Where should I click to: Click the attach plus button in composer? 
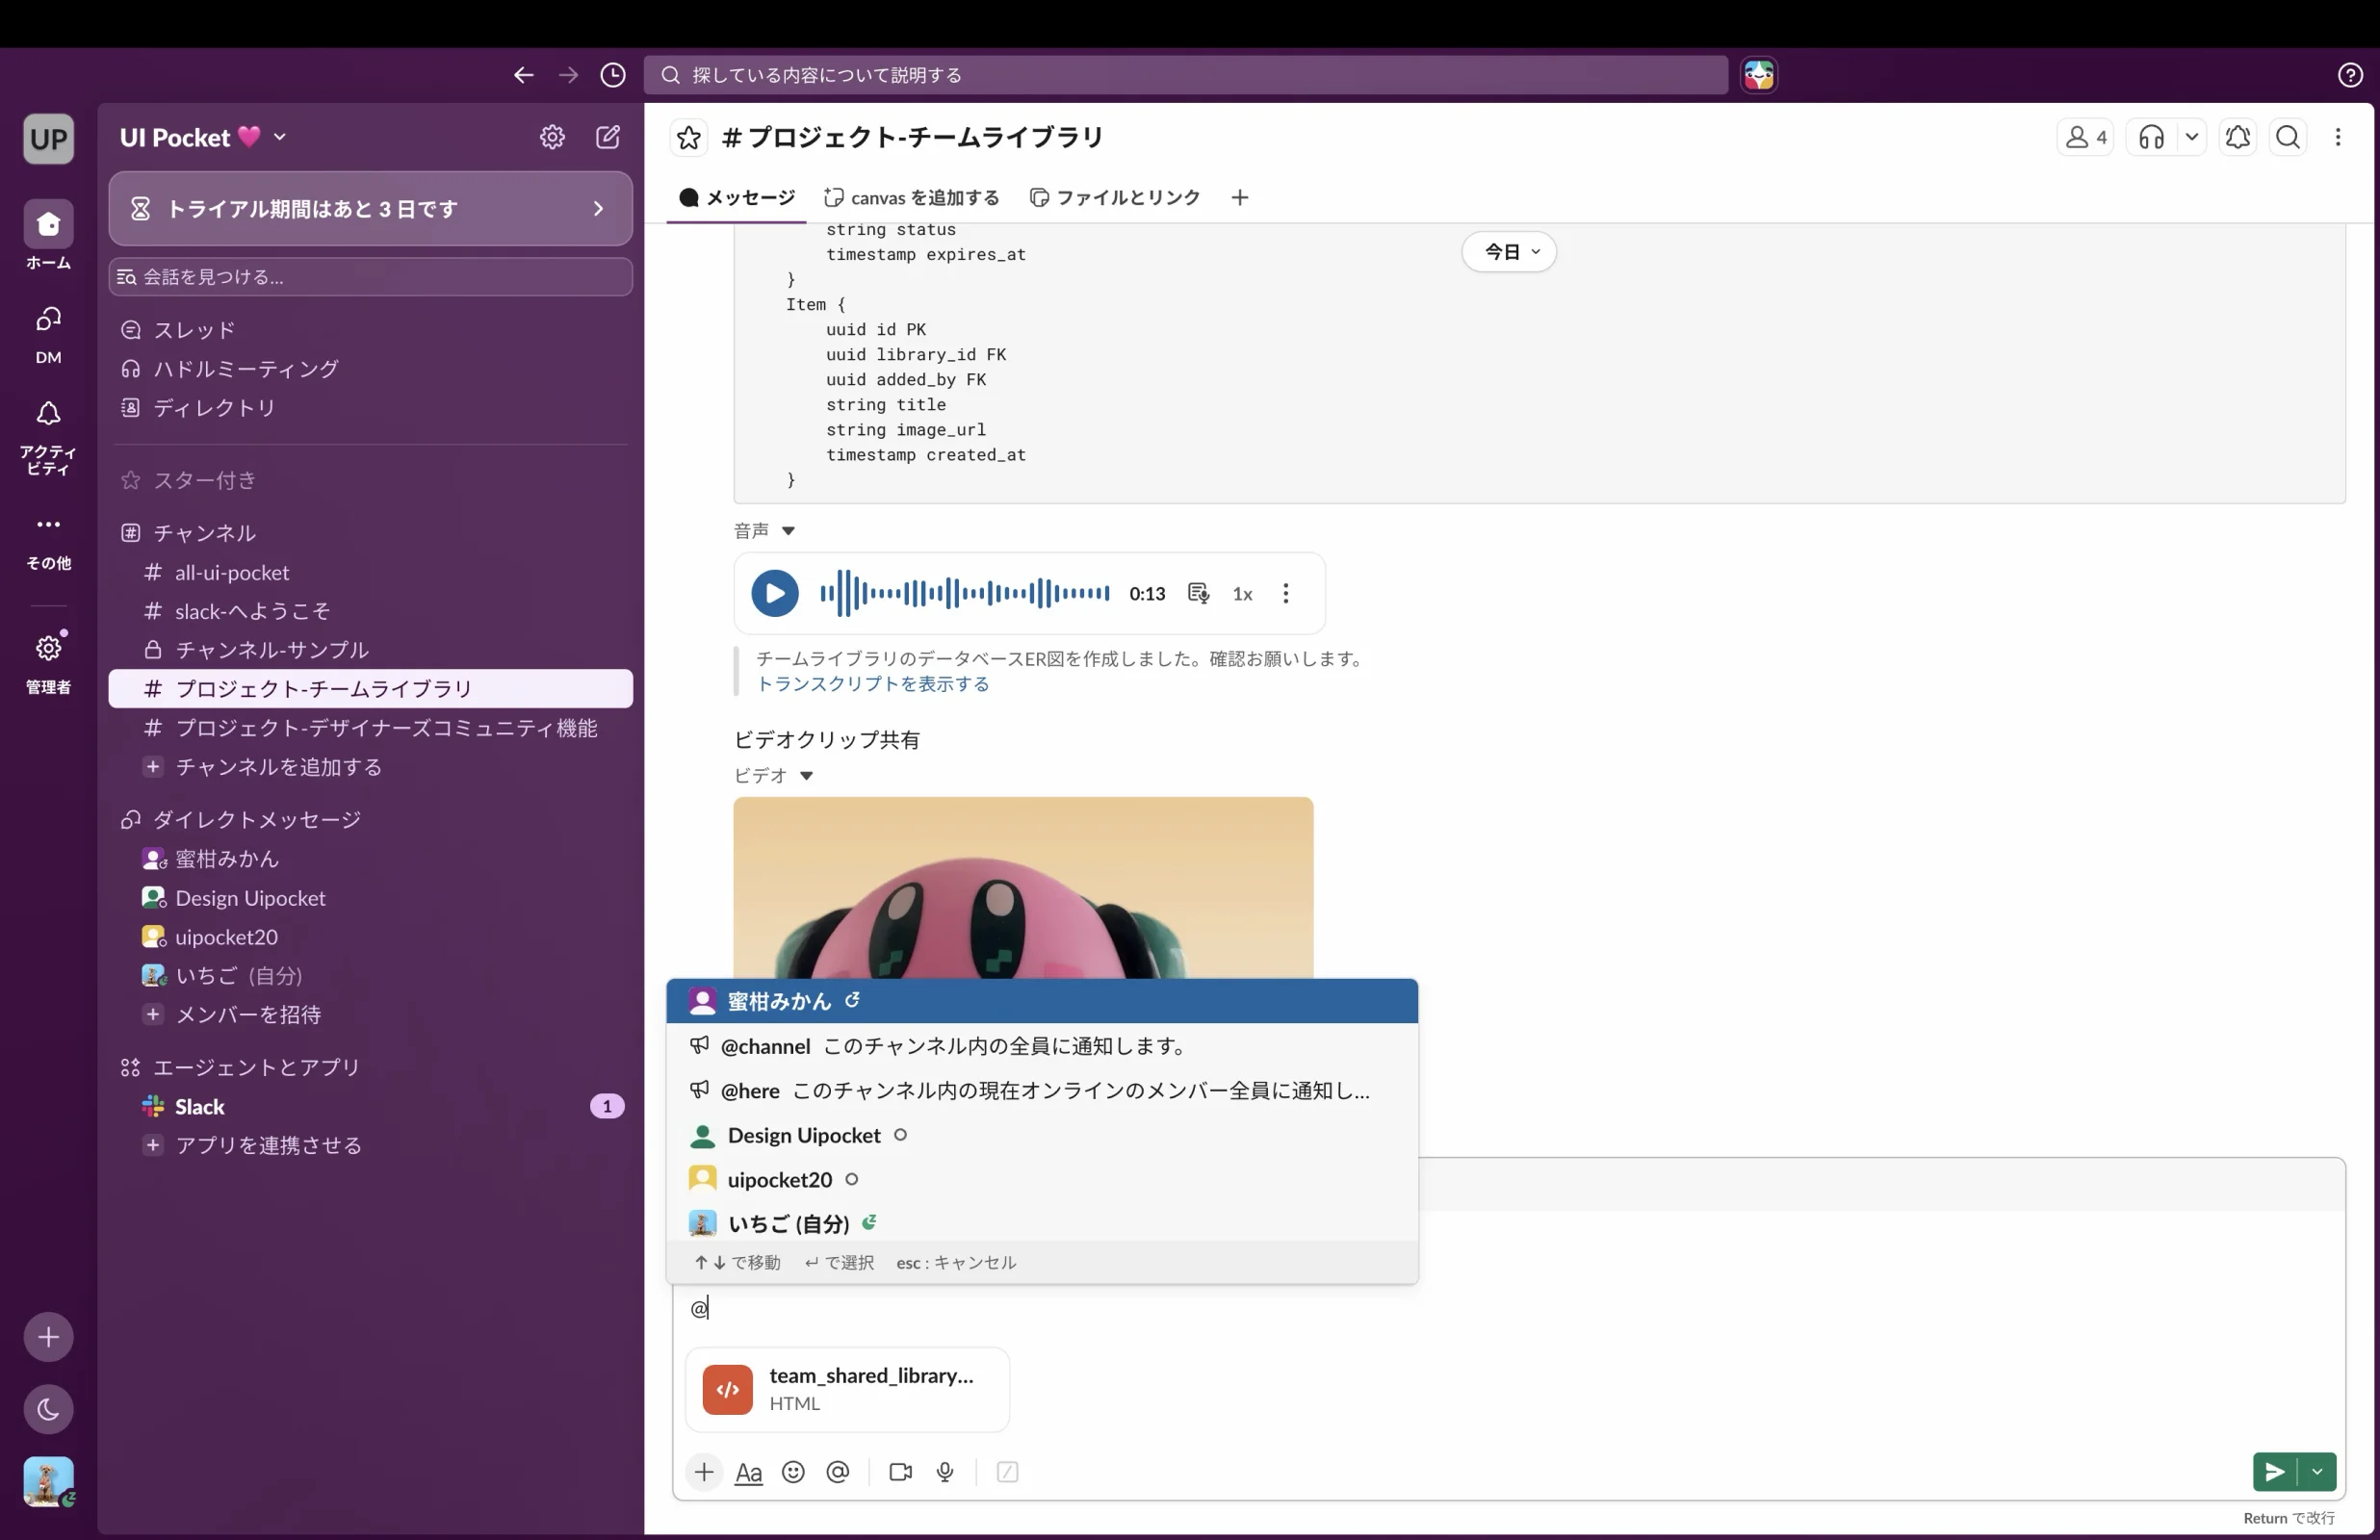pyautogui.click(x=704, y=1472)
